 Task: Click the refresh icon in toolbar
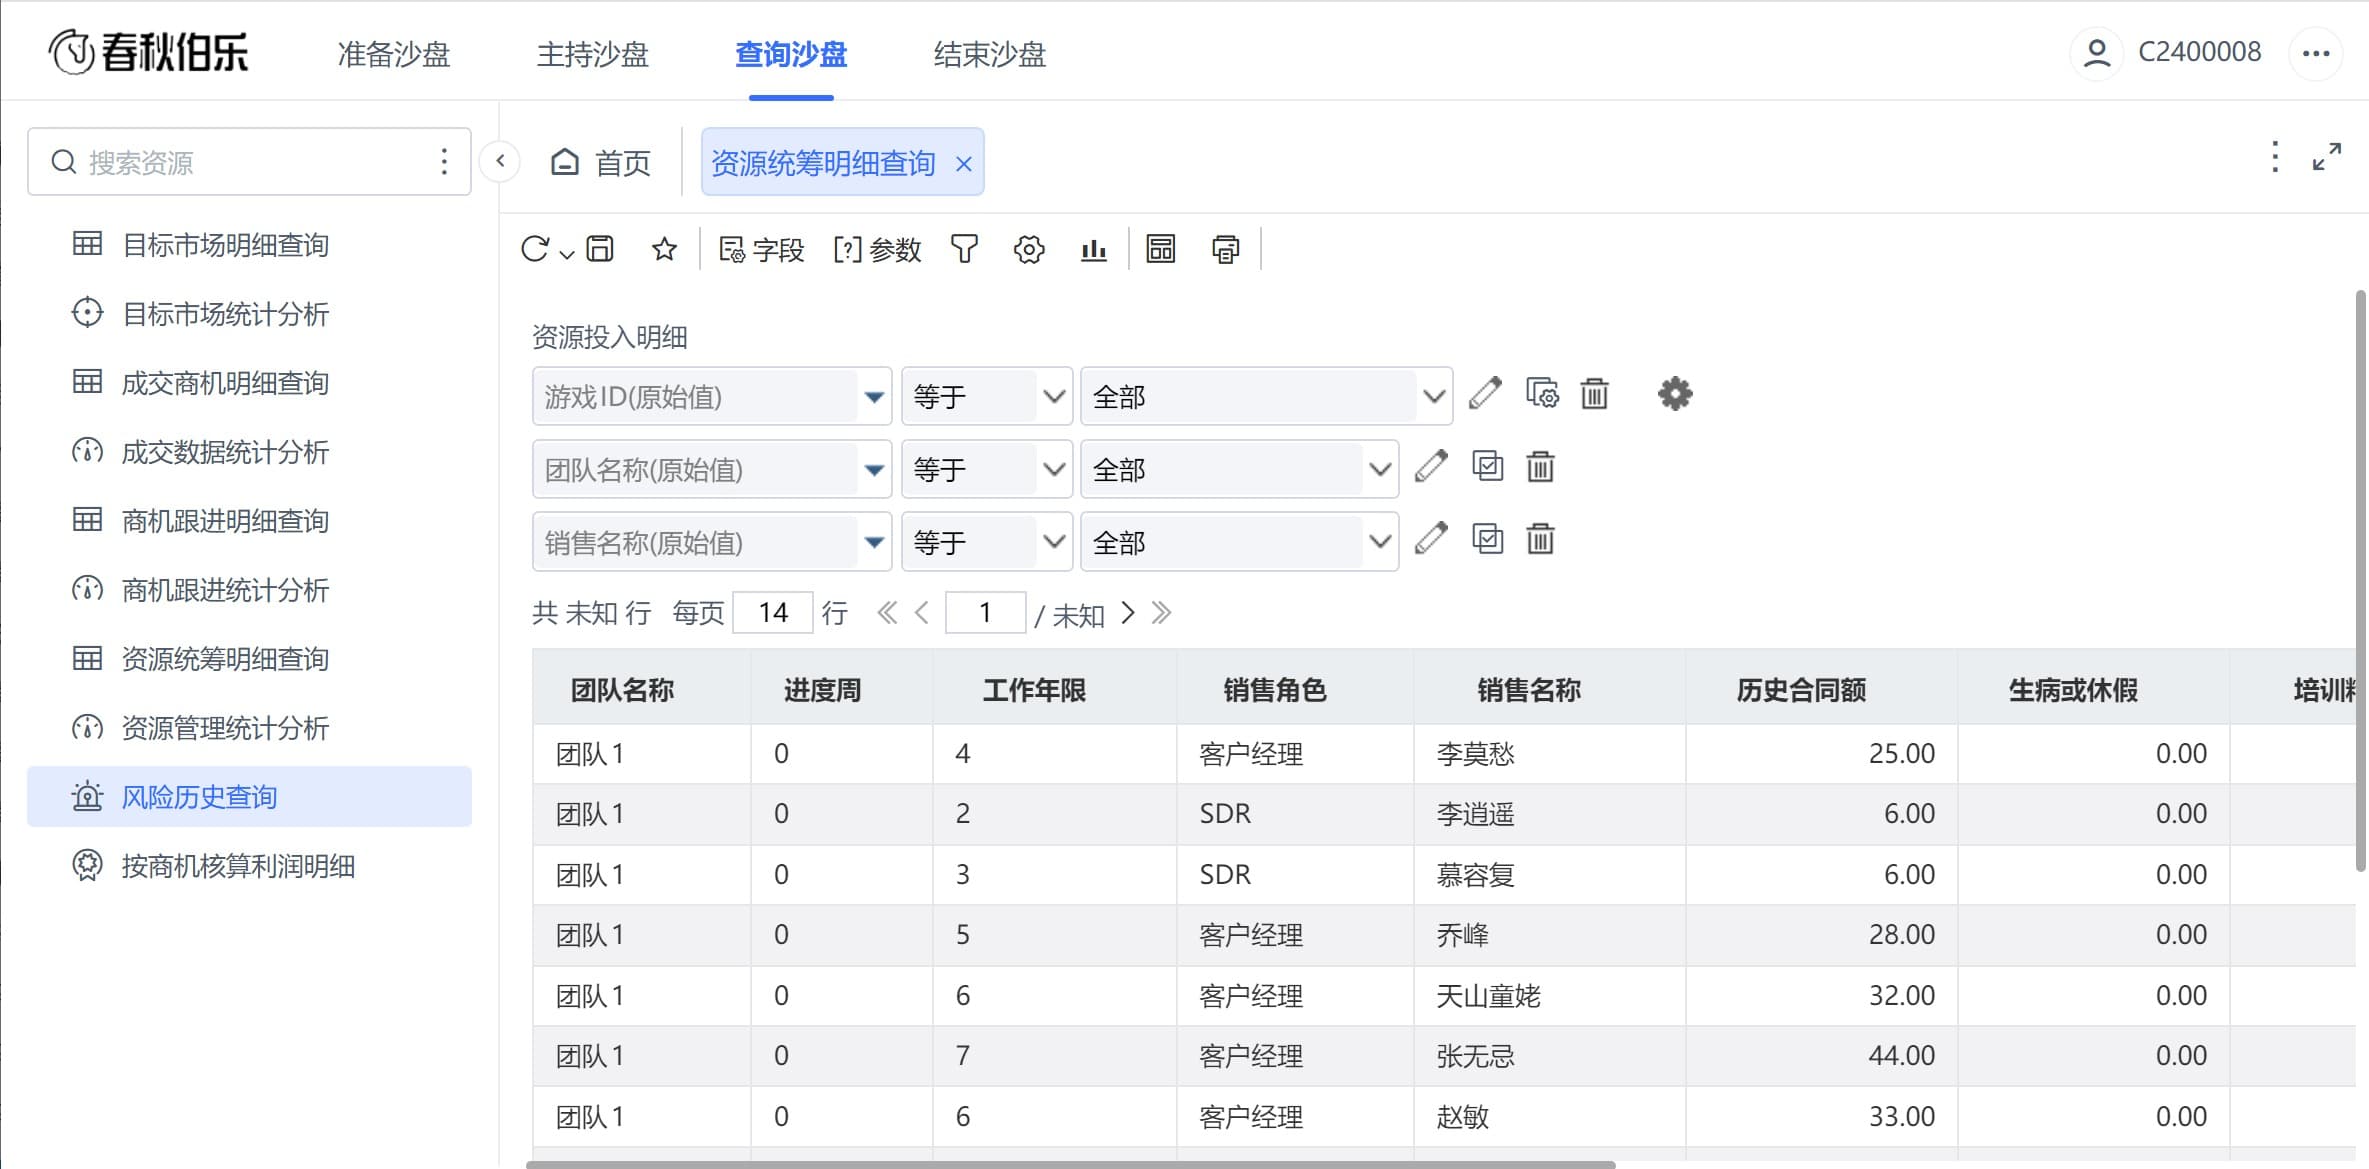pyautogui.click(x=535, y=249)
